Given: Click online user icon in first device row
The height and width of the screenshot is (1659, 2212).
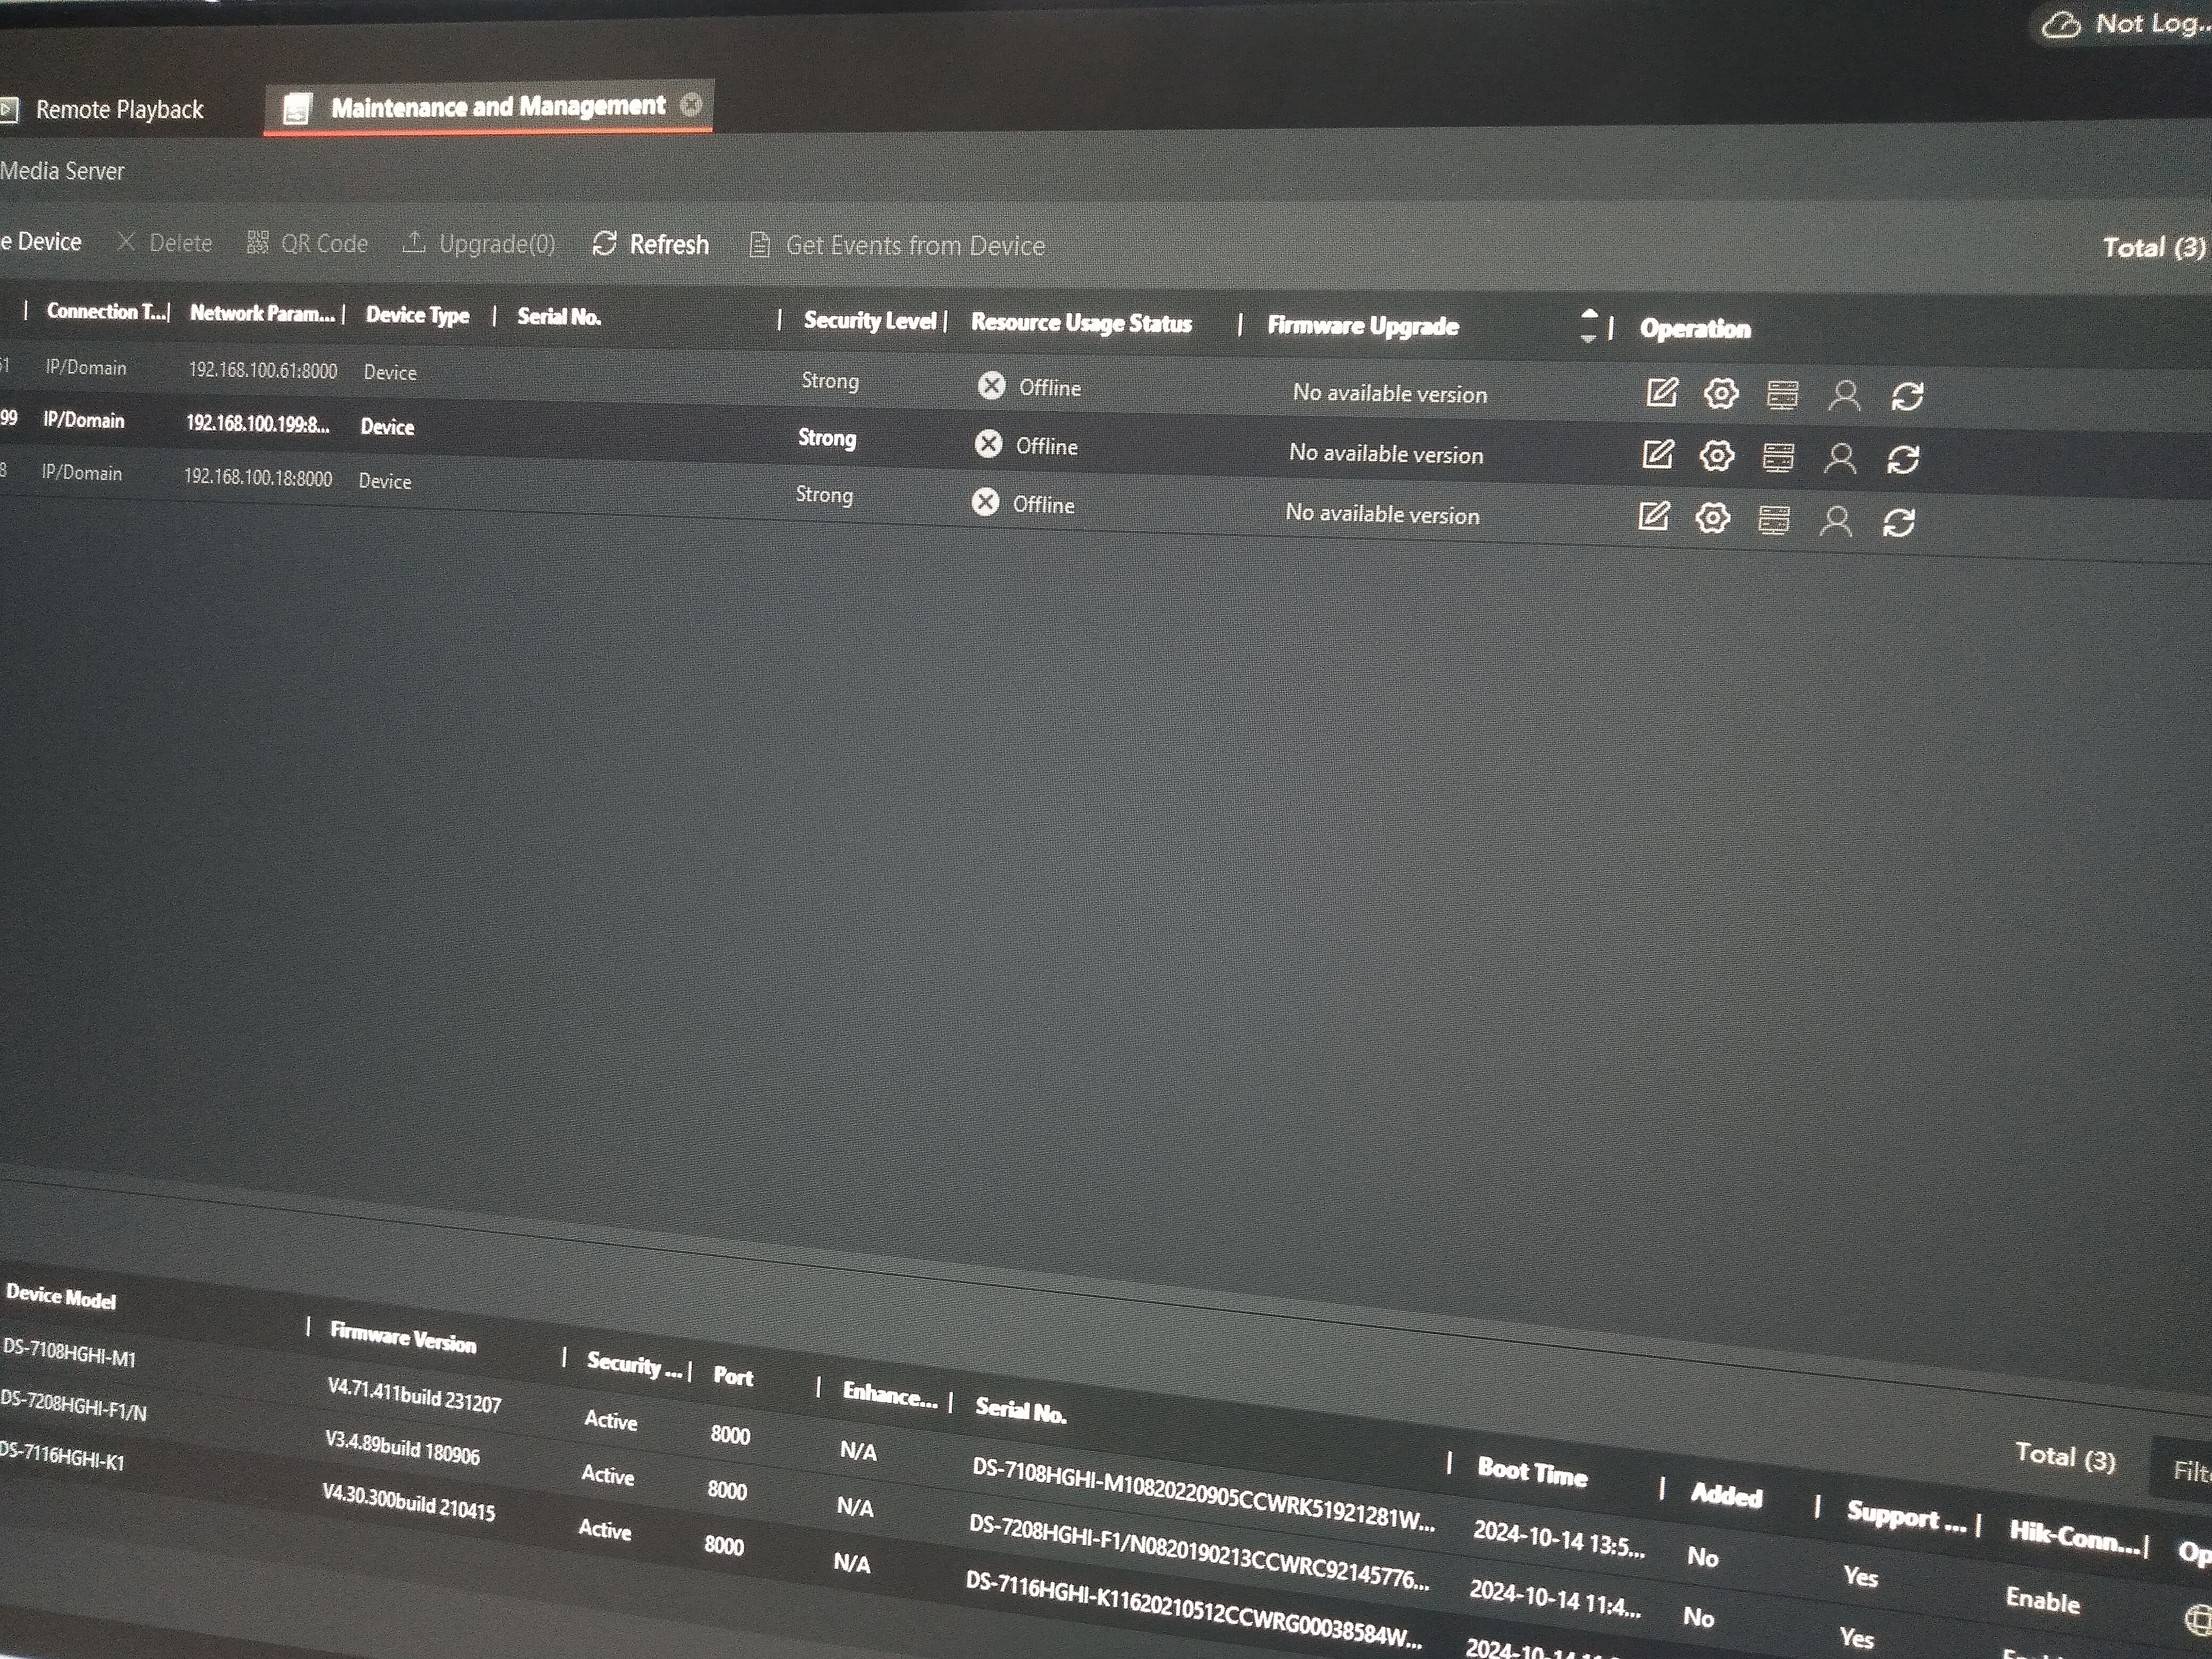Looking at the screenshot, I should click(1844, 396).
